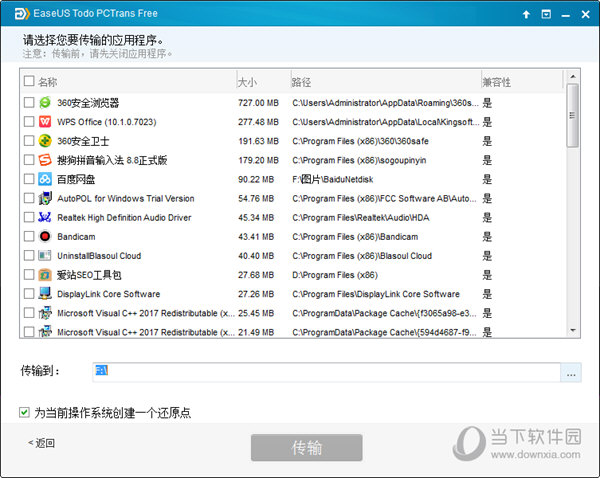Check the Visual C++ 2017 25.45 MB checkbox

[29, 313]
